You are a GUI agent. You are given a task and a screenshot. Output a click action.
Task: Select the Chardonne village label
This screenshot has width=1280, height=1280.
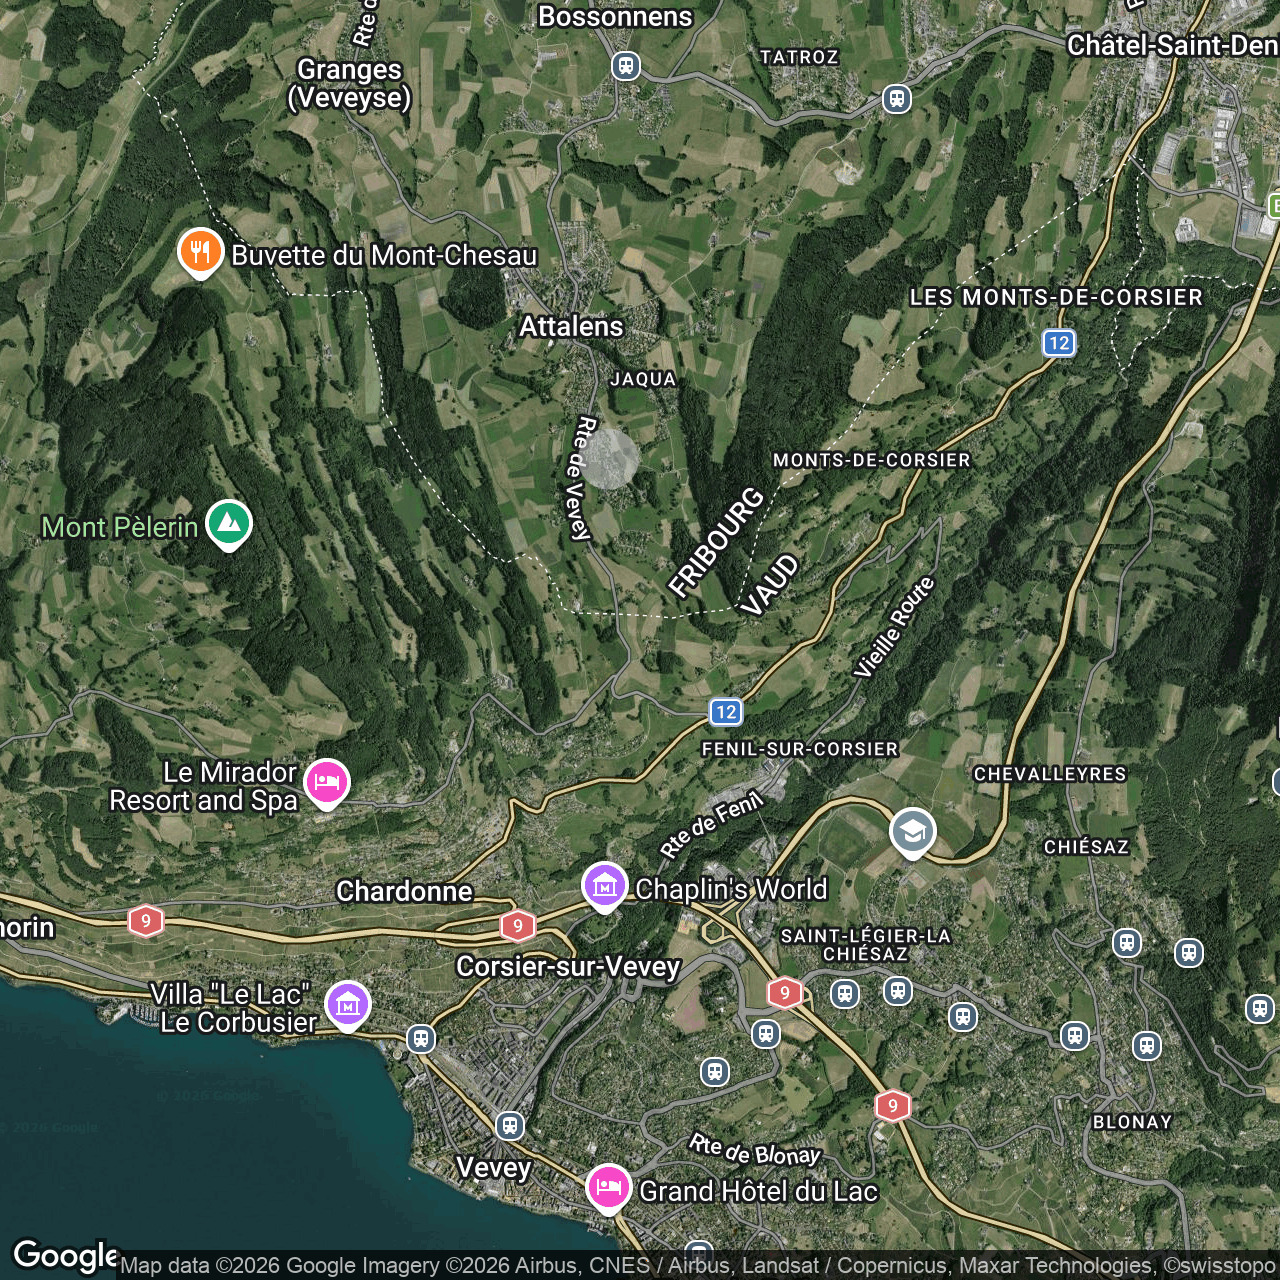point(404,891)
